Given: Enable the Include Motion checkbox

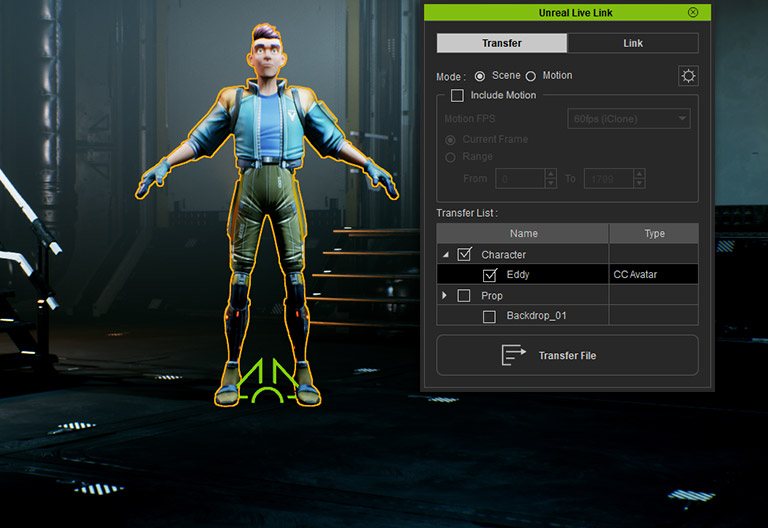Looking at the screenshot, I should [x=457, y=95].
